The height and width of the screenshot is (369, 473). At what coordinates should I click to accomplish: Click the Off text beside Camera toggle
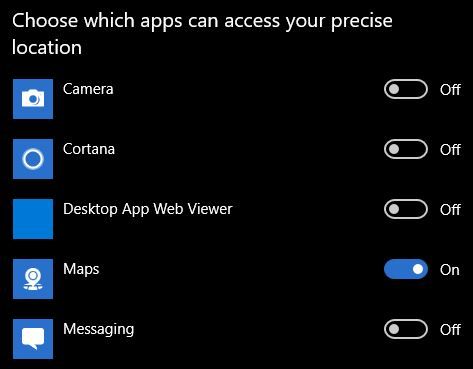click(450, 90)
